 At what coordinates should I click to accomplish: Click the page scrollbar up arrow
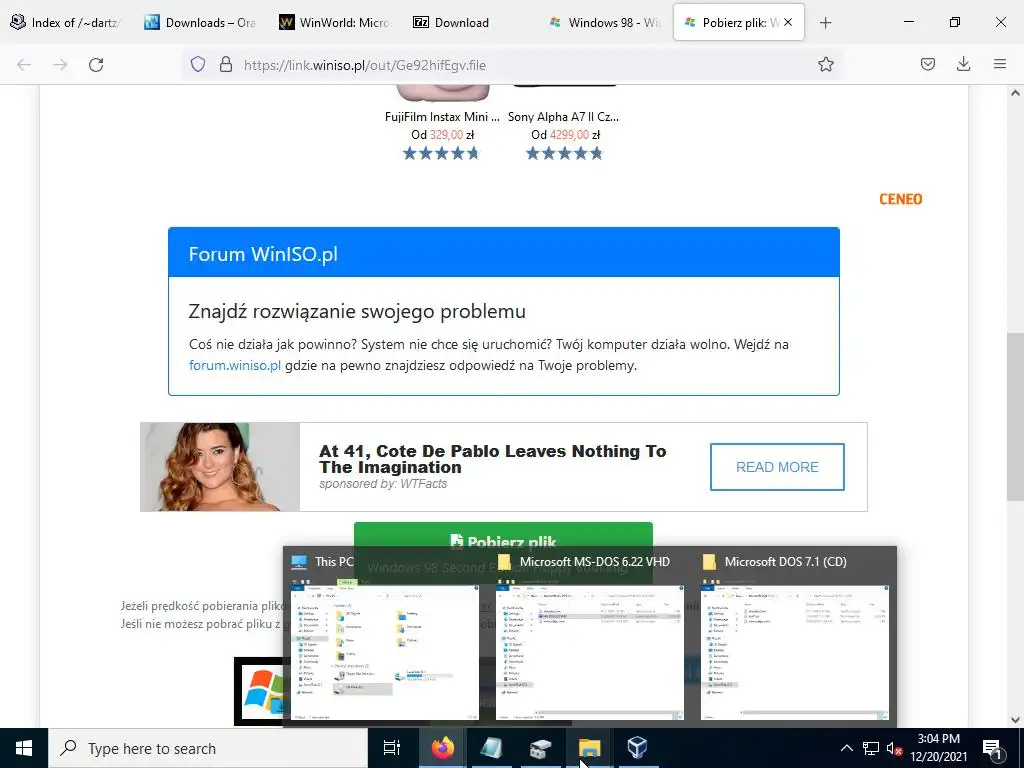1015,93
